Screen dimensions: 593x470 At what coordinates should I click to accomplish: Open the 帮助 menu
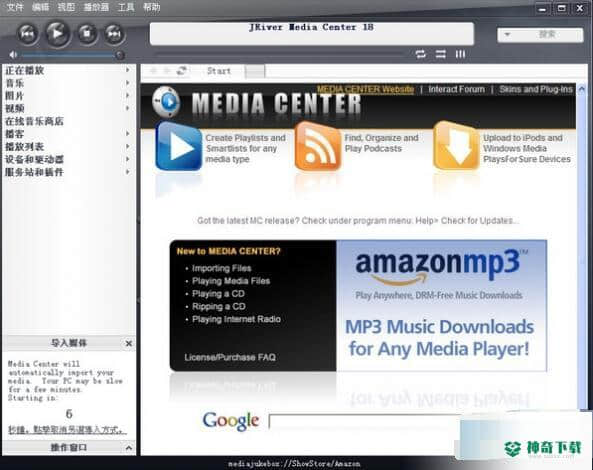(151, 7)
